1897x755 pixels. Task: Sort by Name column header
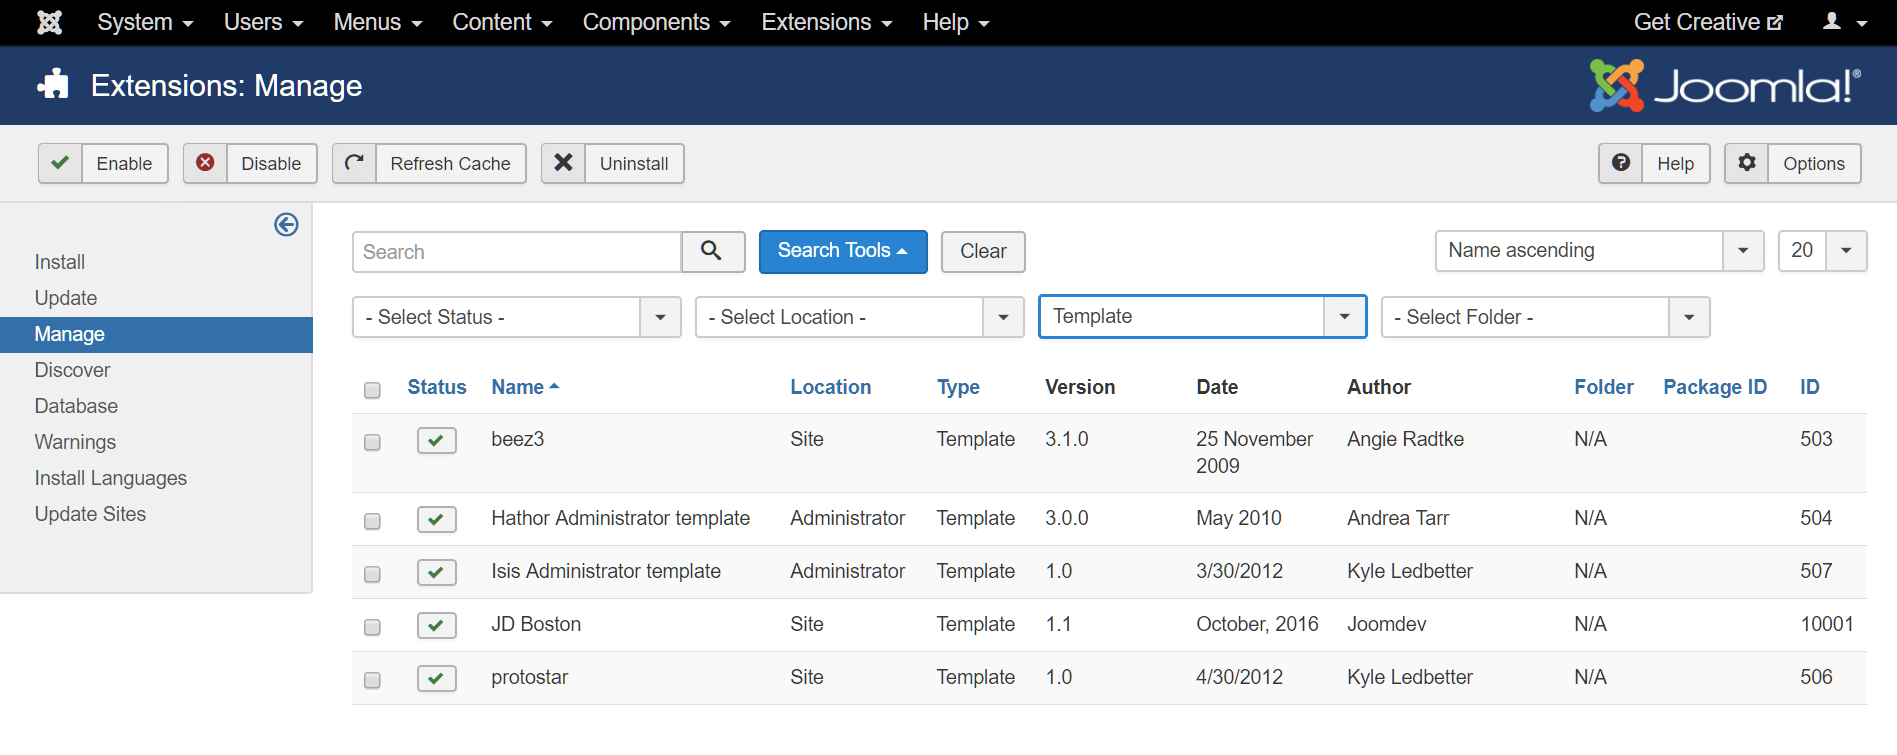click(525, 387)
